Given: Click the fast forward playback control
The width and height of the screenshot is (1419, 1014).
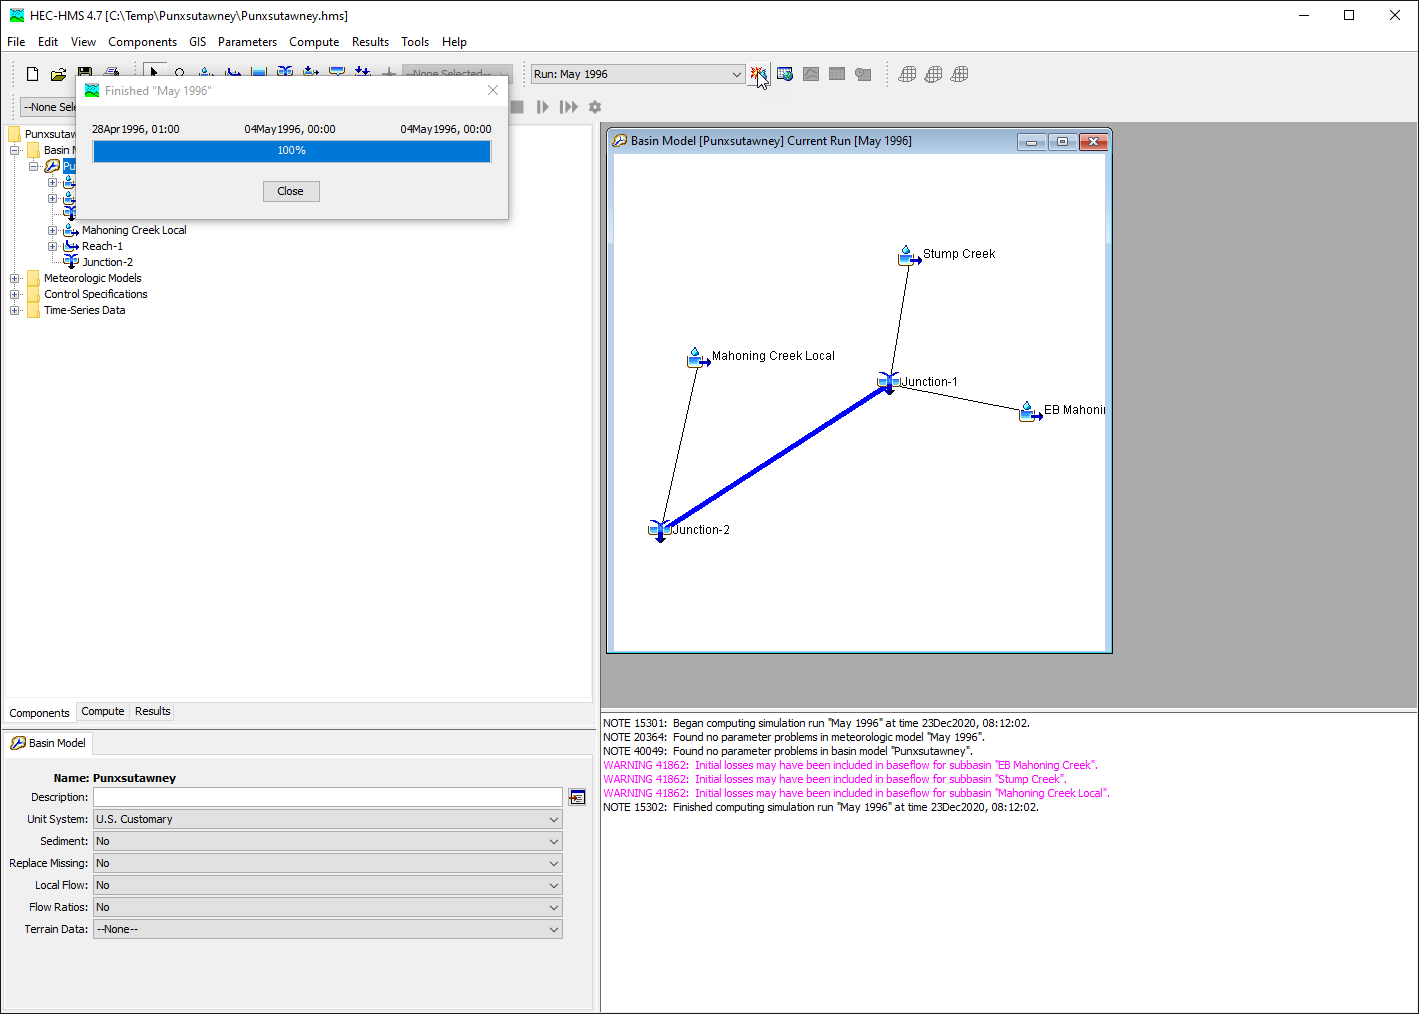Looking at the screenshot, I should coord(568,107).
